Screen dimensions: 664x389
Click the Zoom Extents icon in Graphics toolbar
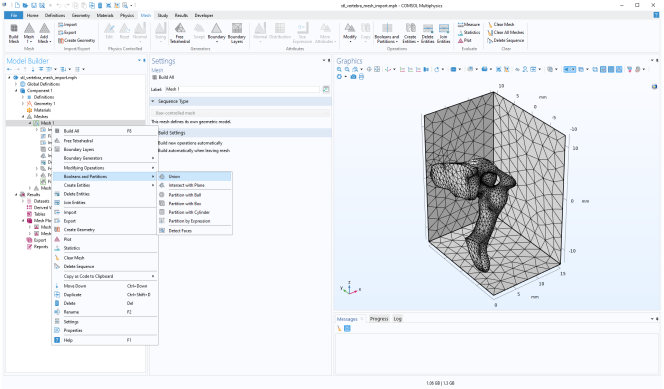(377, 69)
